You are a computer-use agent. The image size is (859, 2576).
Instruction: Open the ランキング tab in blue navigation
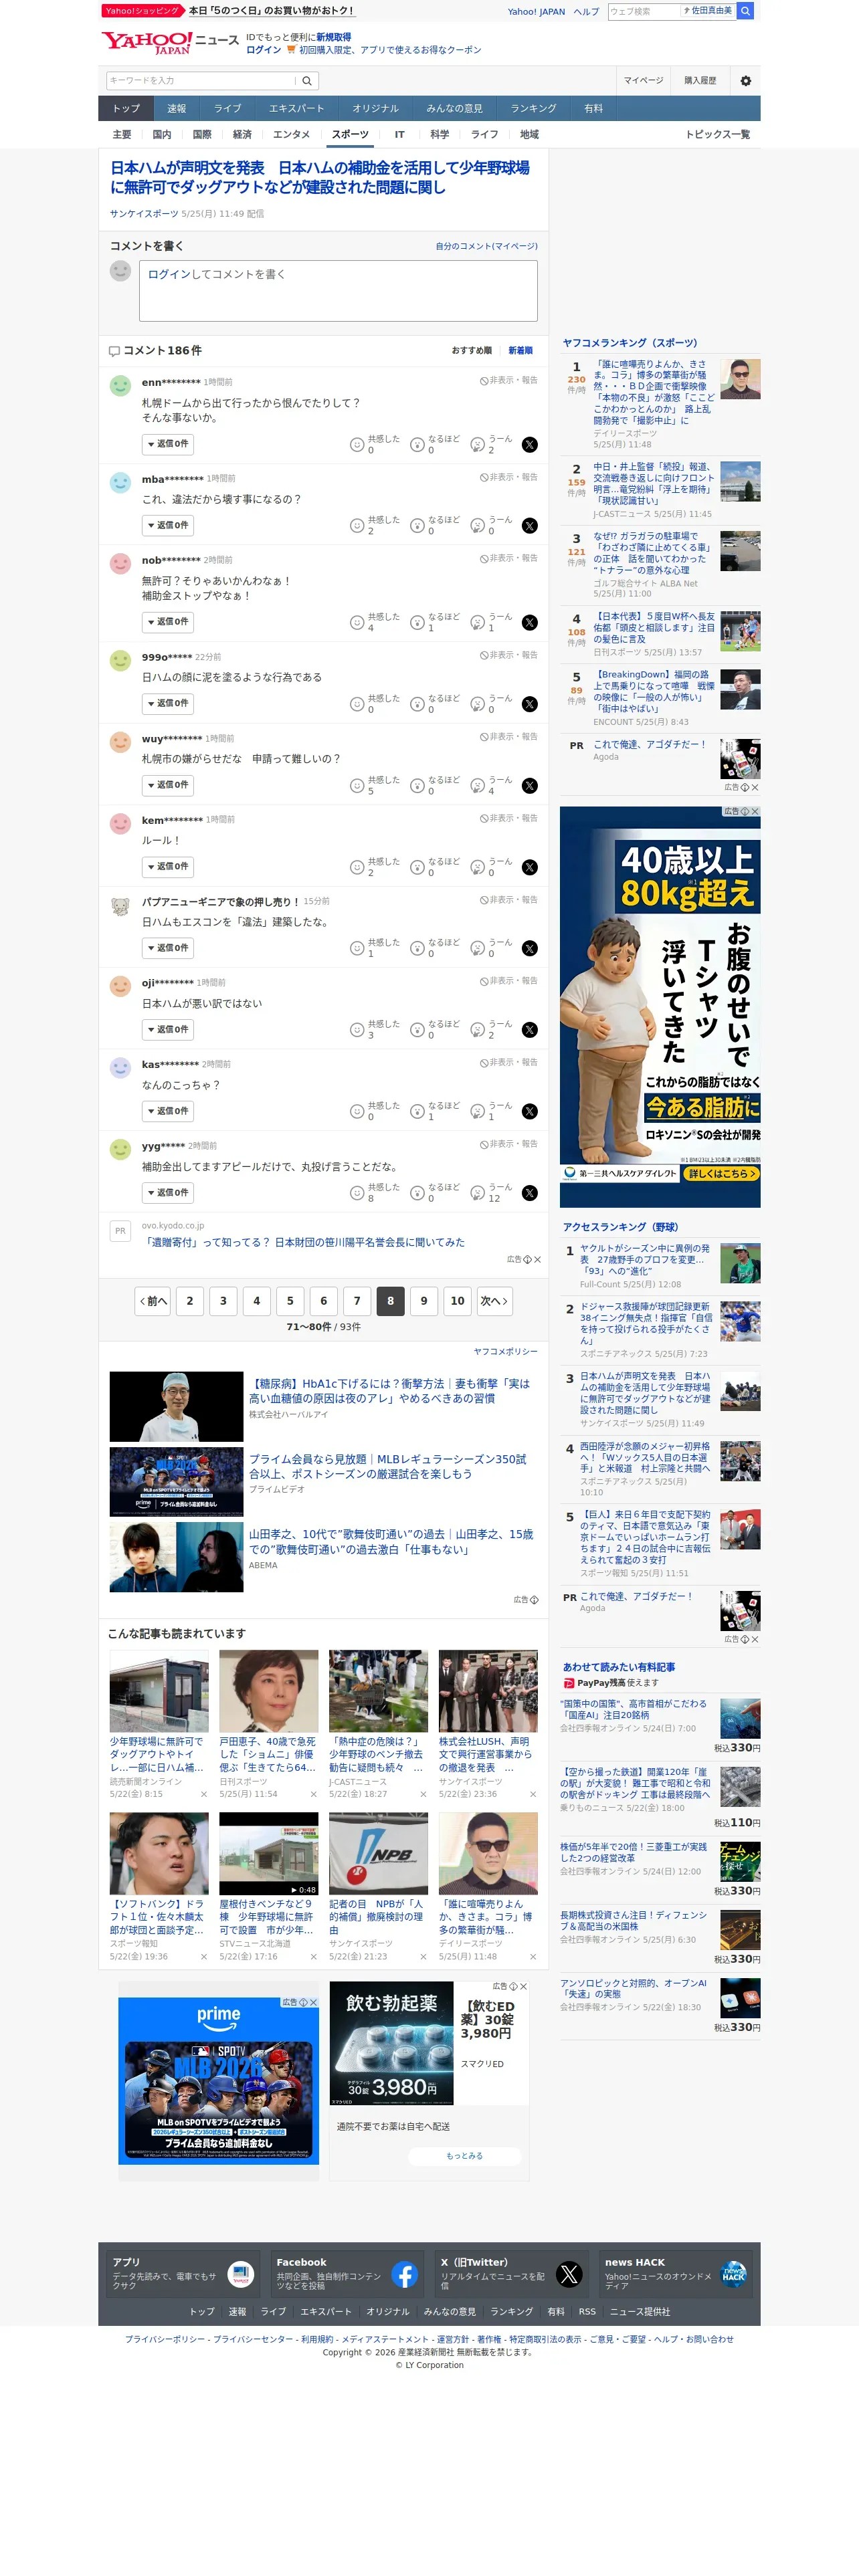(533, 109)
